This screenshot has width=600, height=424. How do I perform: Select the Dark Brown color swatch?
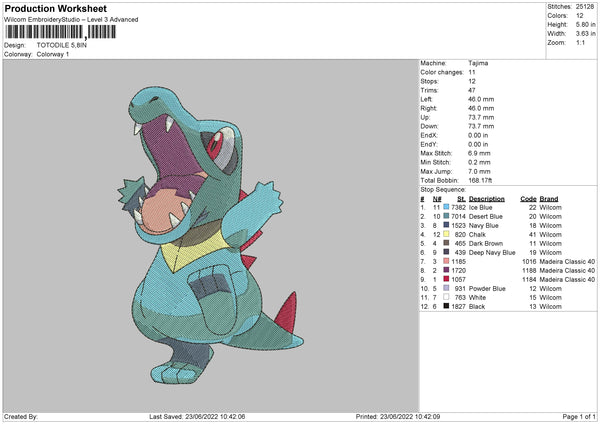click(449, 243)
